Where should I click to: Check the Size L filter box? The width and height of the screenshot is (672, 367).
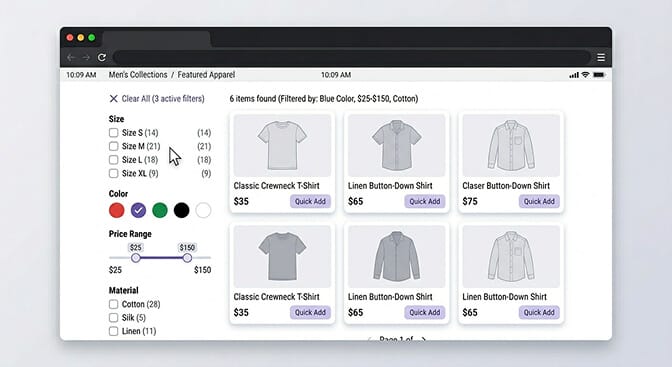(114, 160)
